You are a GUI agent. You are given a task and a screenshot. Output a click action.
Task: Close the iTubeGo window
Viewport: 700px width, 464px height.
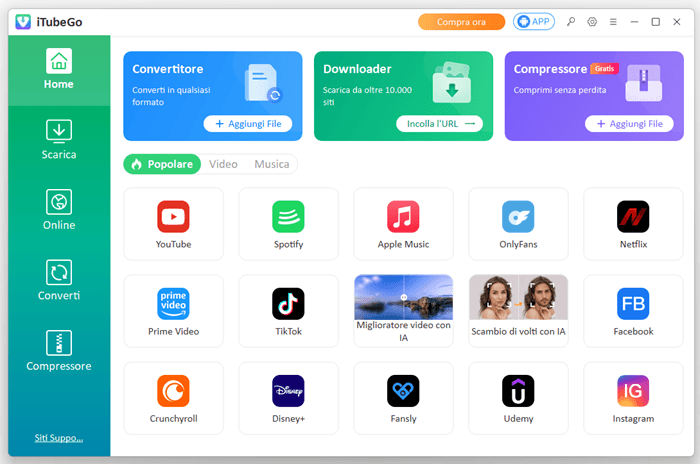point(677,21)
